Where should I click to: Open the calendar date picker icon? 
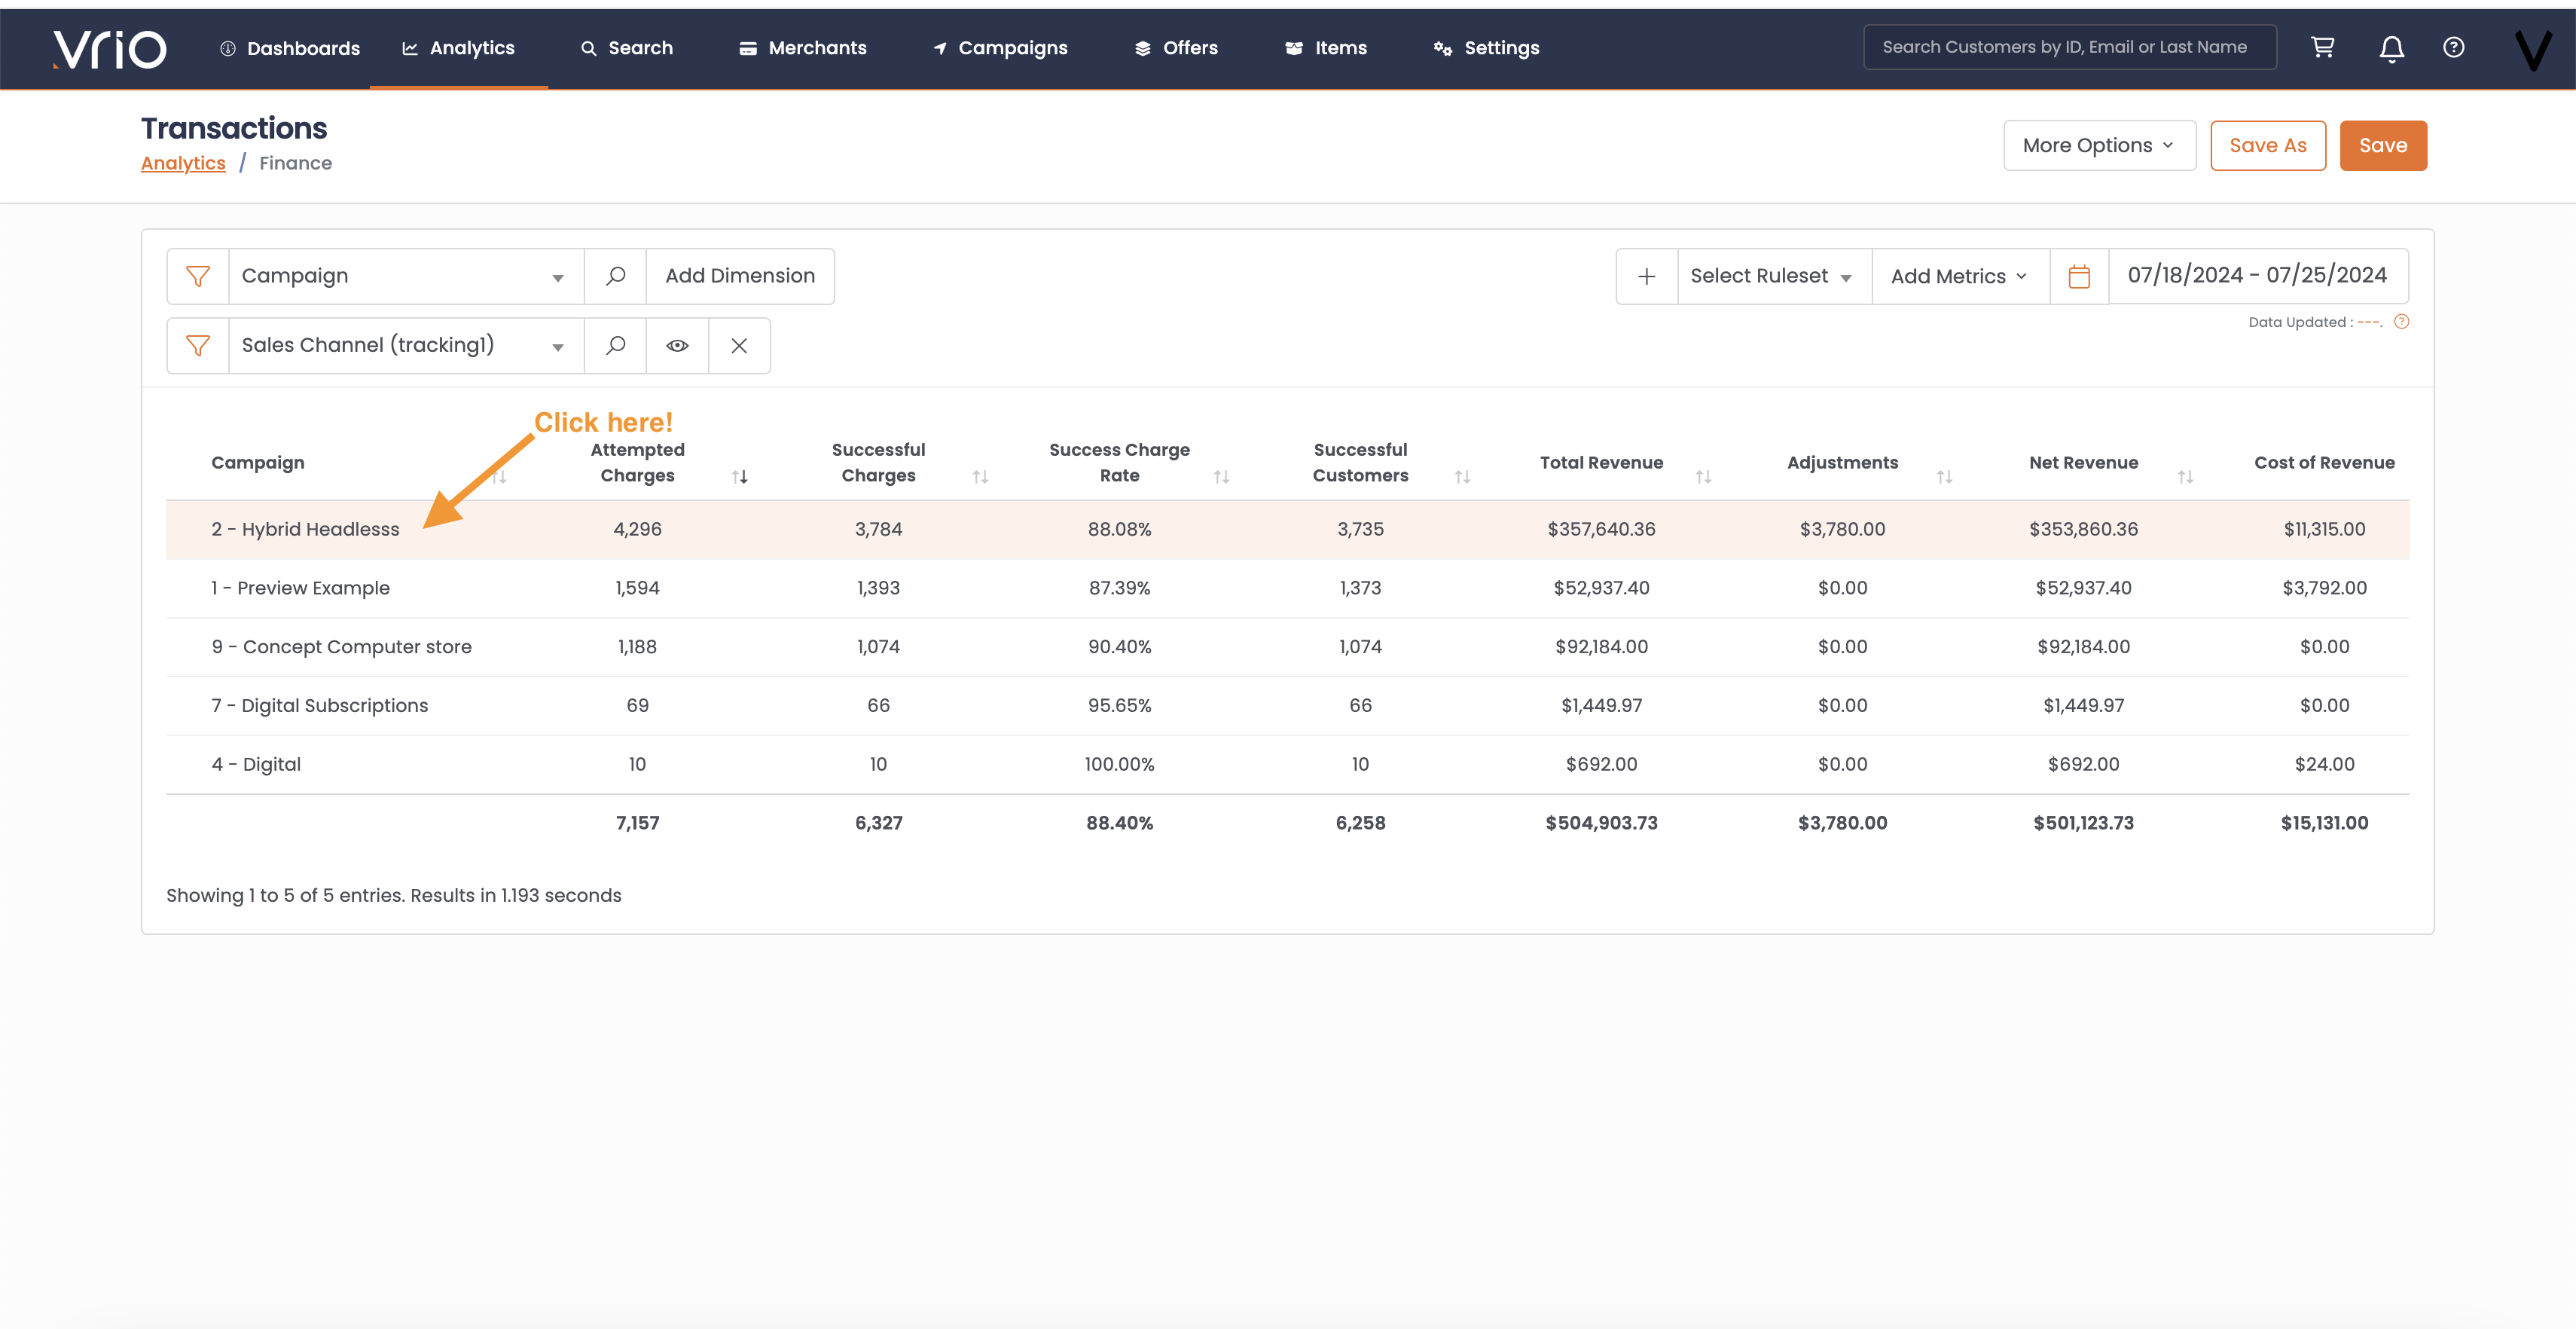click(2079, 276)
